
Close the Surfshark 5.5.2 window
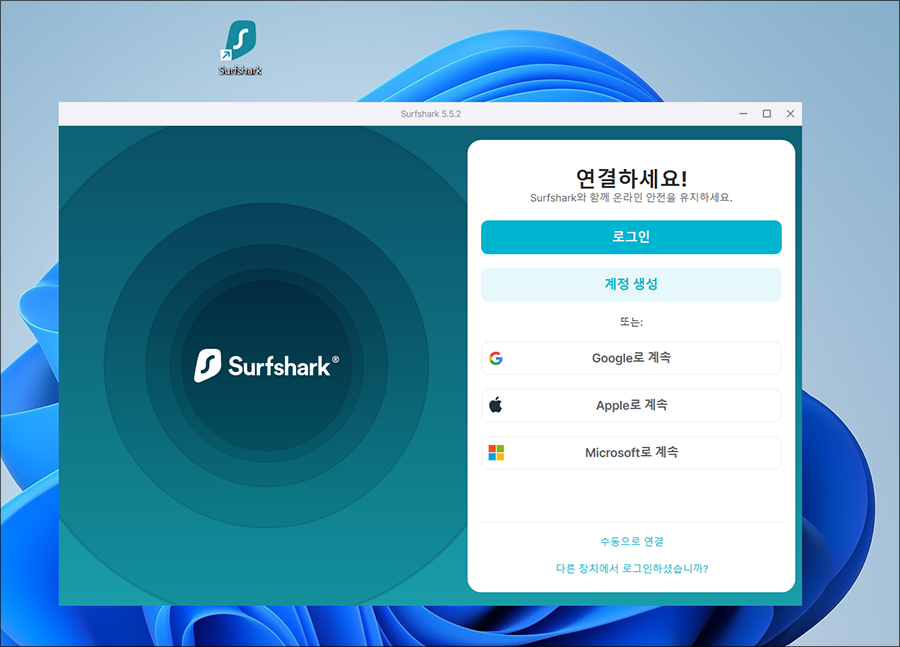pos(790,114)
